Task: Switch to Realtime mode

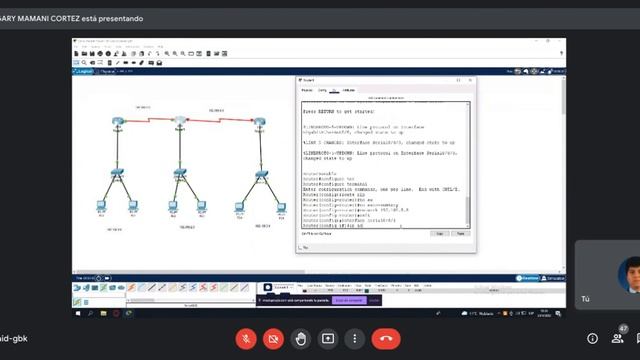Action: (x=527, y=278)
